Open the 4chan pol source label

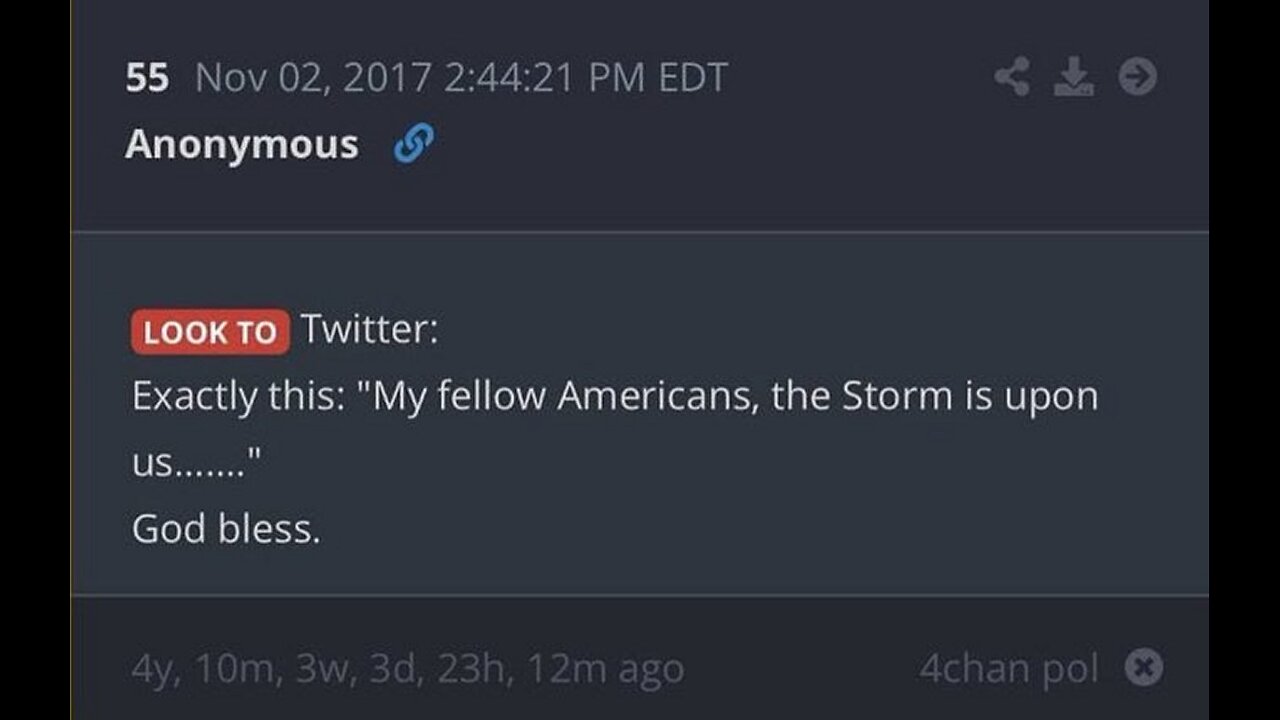pos(1009,668)
